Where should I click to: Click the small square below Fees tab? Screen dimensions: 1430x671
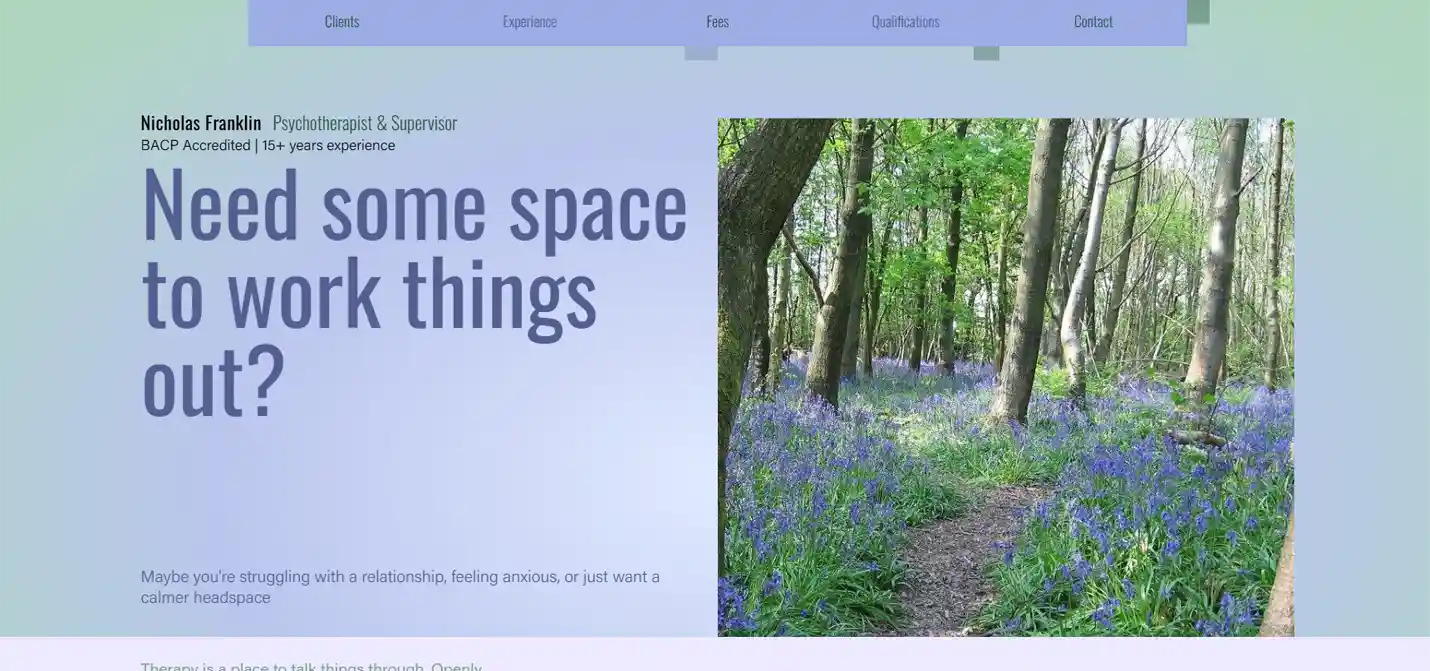(701, 53)
